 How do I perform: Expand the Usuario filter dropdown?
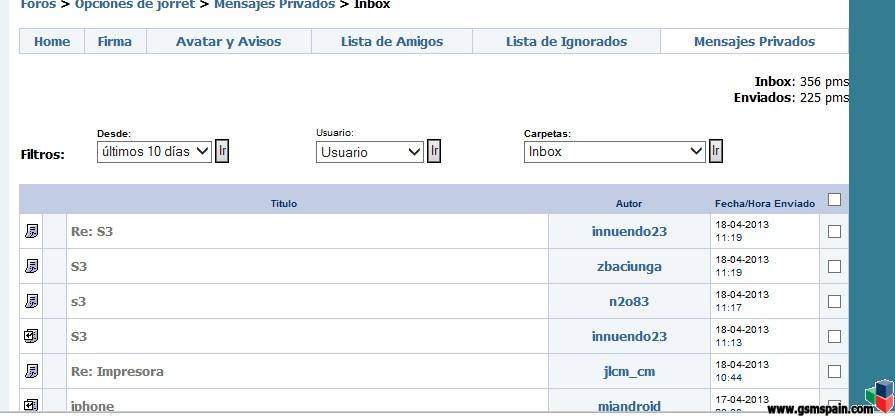[370, 152]
